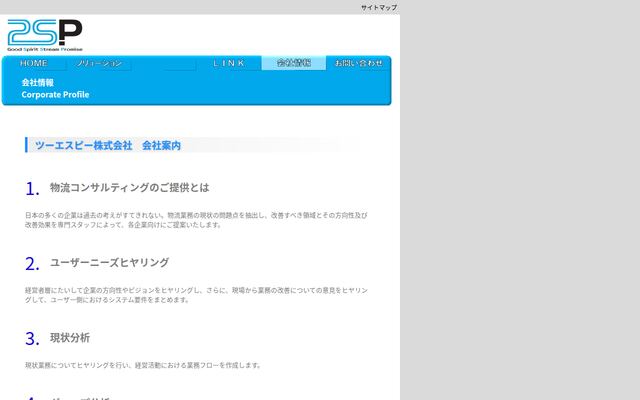Open the highlighted 会社情報 menu tab
This screenshot has height=400, width=640.
click(294, 63)
